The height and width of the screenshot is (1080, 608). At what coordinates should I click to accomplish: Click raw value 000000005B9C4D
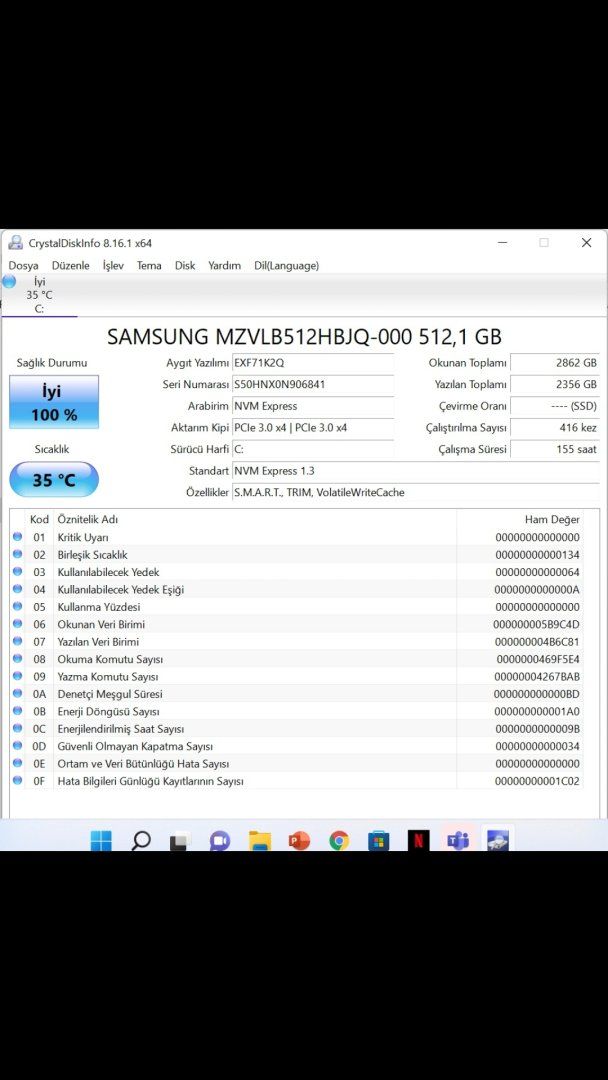pyautogui.click(x=537, y=624)
